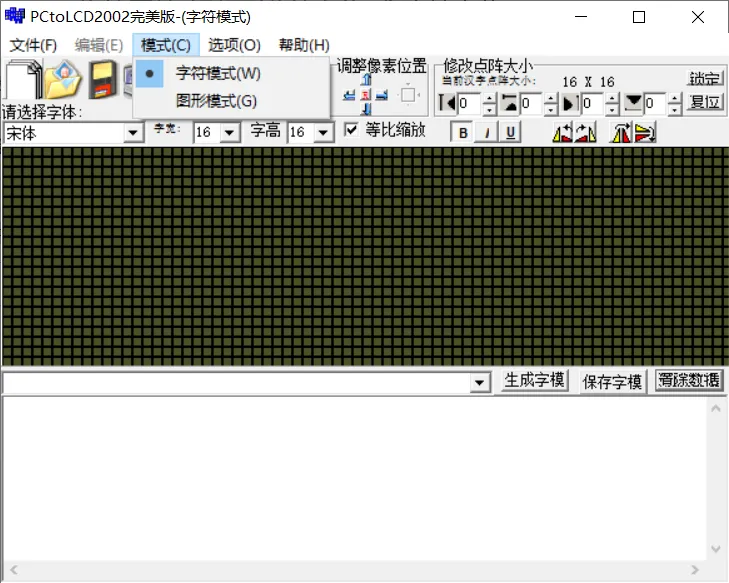
Task: Increase the left margin spinner value
Action: [489, 98]
